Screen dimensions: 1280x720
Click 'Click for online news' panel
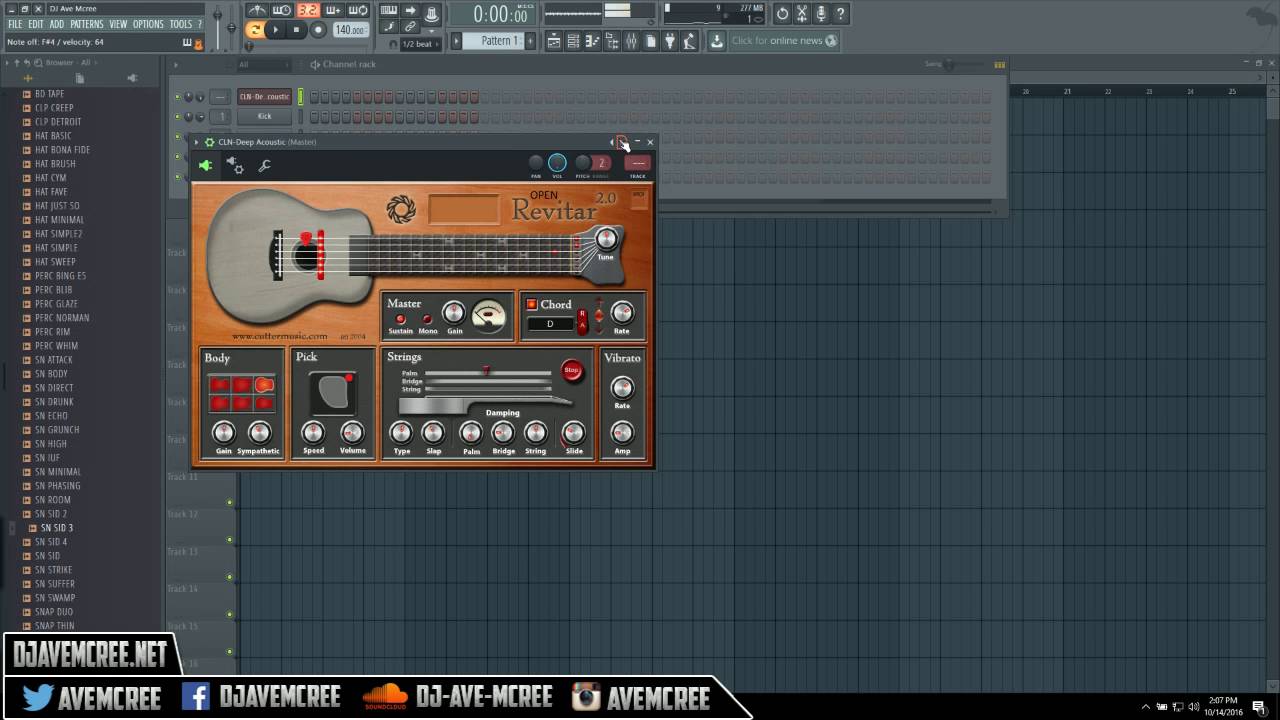[784, 41]
